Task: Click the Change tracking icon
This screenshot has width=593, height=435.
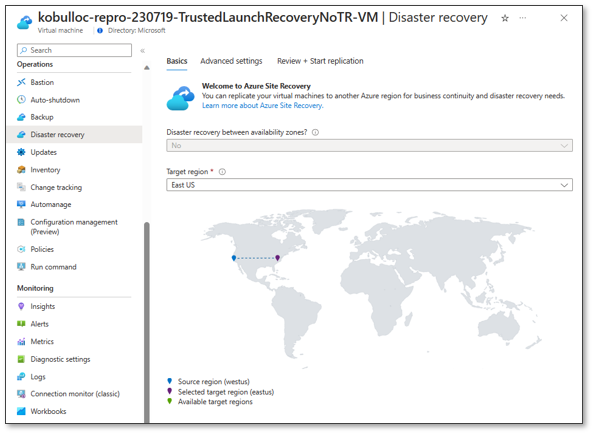Action: [x=21, y=187]
